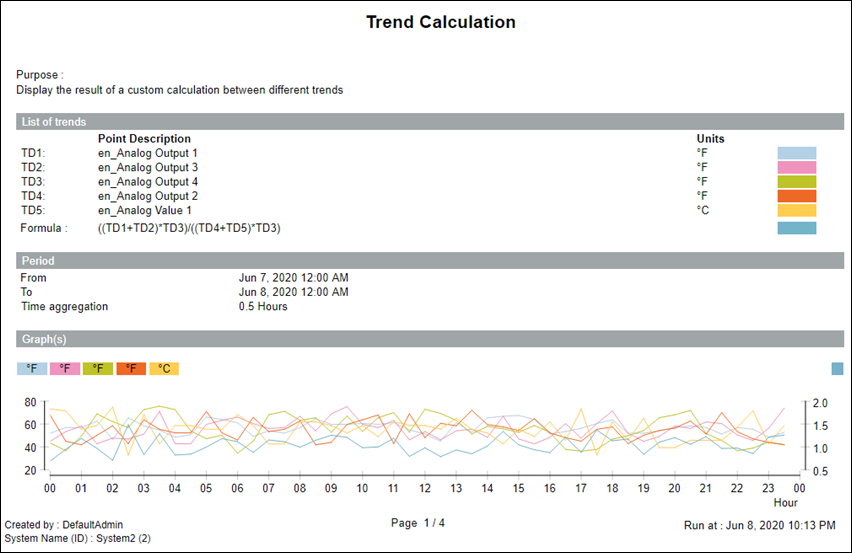The width and height of the screenshot is (852, 553).
Task: Toggle the green °F legend chip
Action: (x=97, y=369)
